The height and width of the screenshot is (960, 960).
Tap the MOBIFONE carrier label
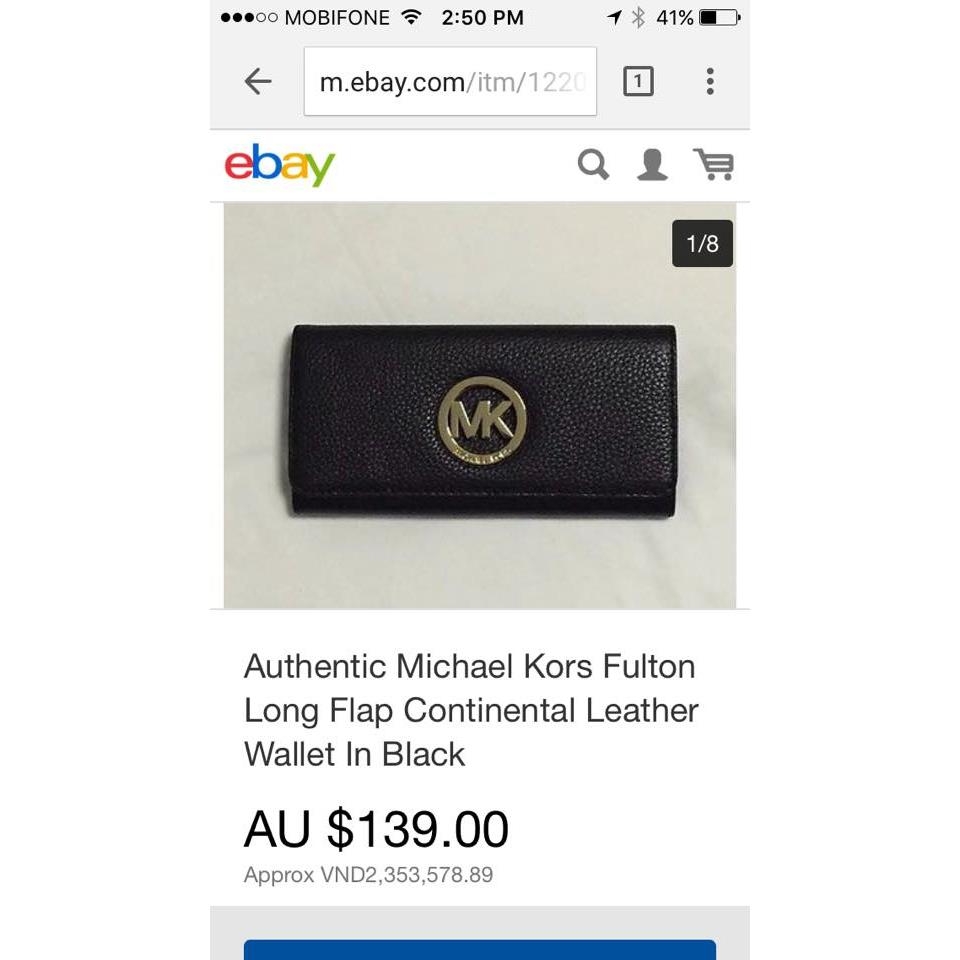point(337,17)
